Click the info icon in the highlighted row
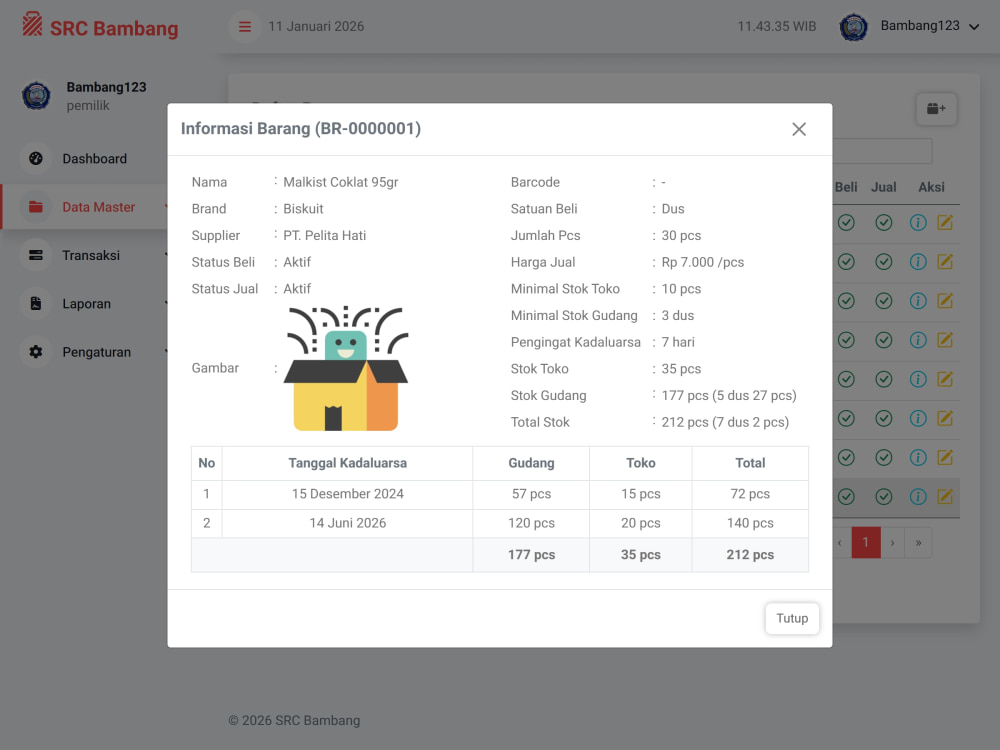The height and width of the screenshot is (750, 1000). pos(918,497)
